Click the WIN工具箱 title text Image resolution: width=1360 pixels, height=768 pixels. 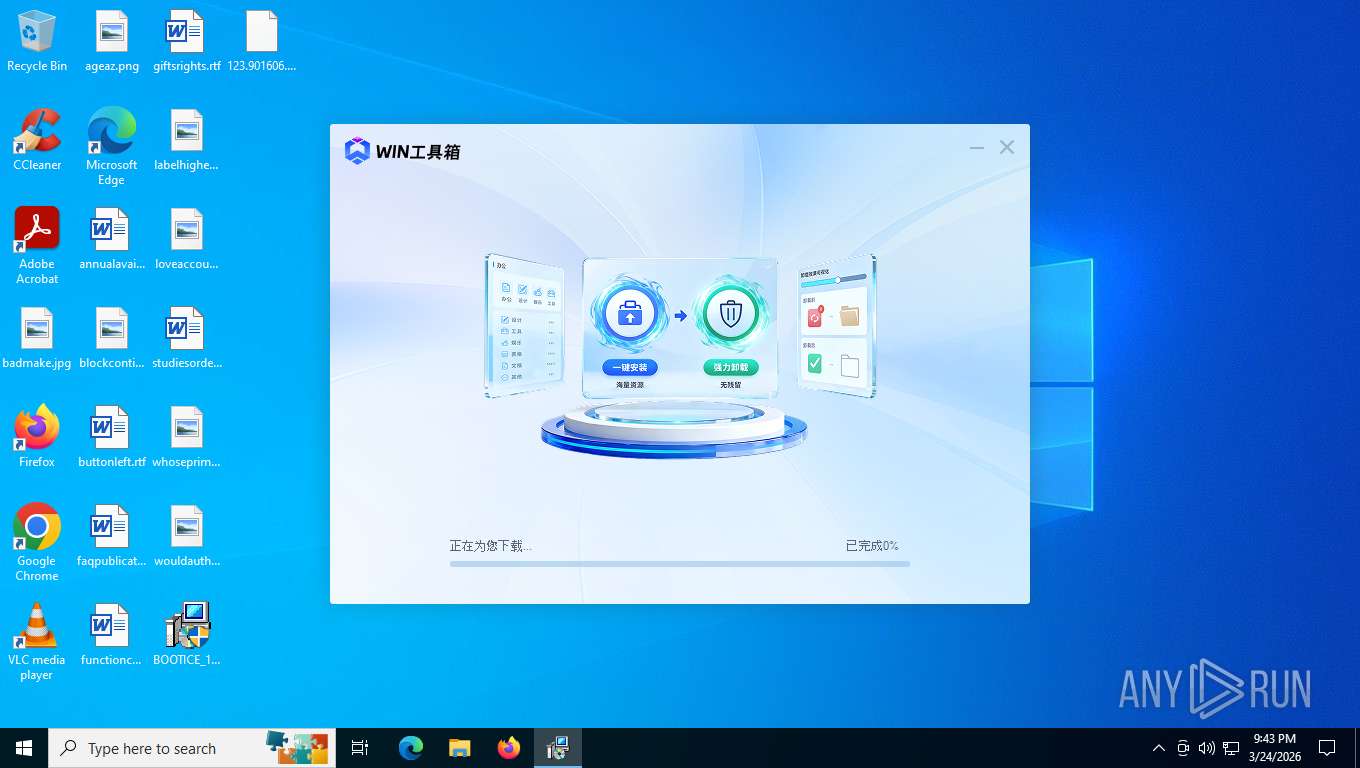click(x=418, y=152)
